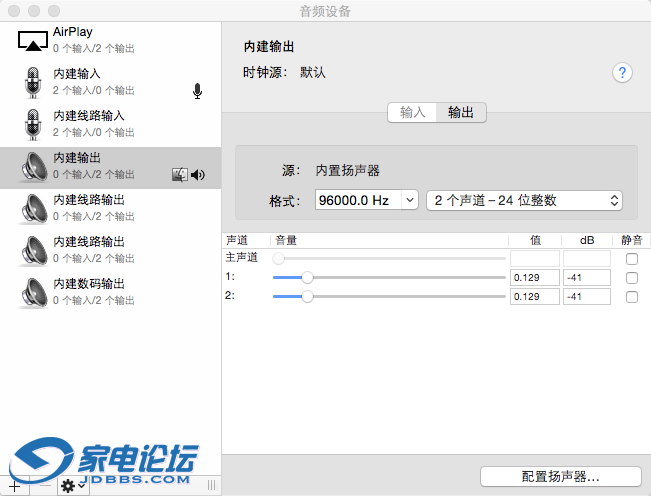Click the default output speaker indicator icon
Image resolution: width=651 pixels, height=496 pixels.
click(x=198, y=175)
